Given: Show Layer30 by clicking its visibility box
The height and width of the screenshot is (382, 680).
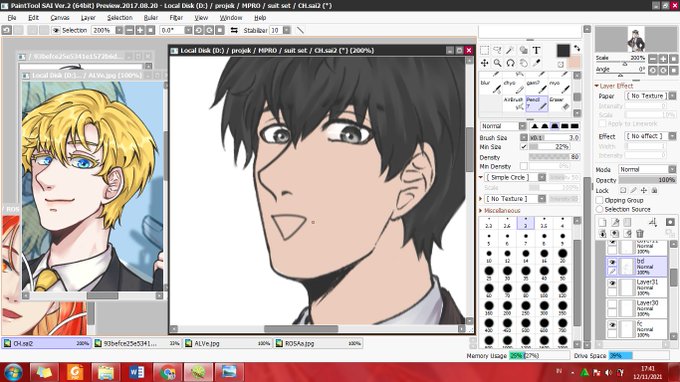Looking at the screenshot, I should click(x=612, y=304).
